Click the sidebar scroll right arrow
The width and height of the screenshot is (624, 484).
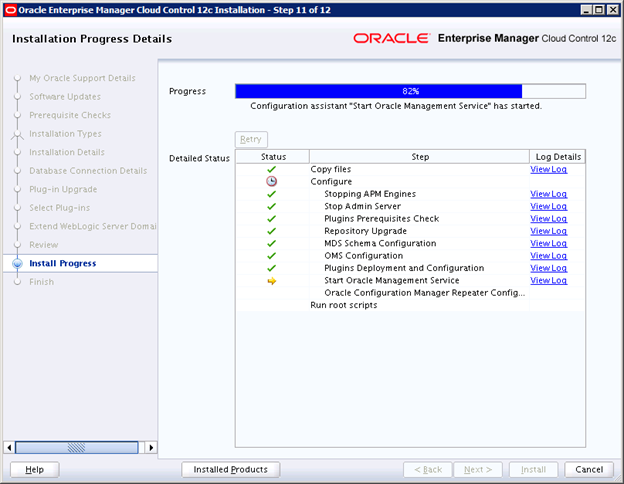point(151,447)
